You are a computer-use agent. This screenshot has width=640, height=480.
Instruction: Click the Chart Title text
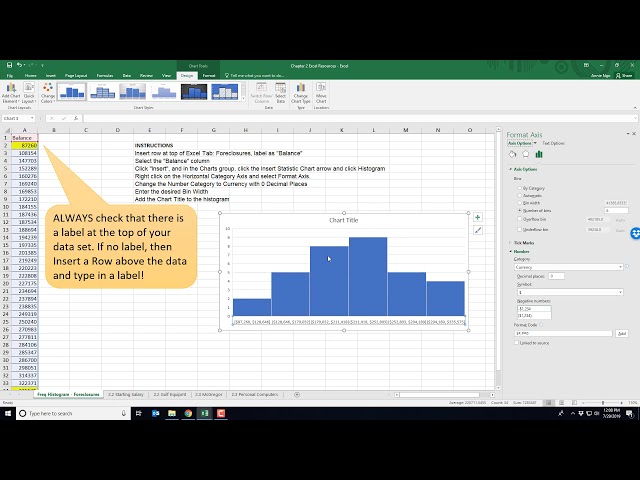343,220
